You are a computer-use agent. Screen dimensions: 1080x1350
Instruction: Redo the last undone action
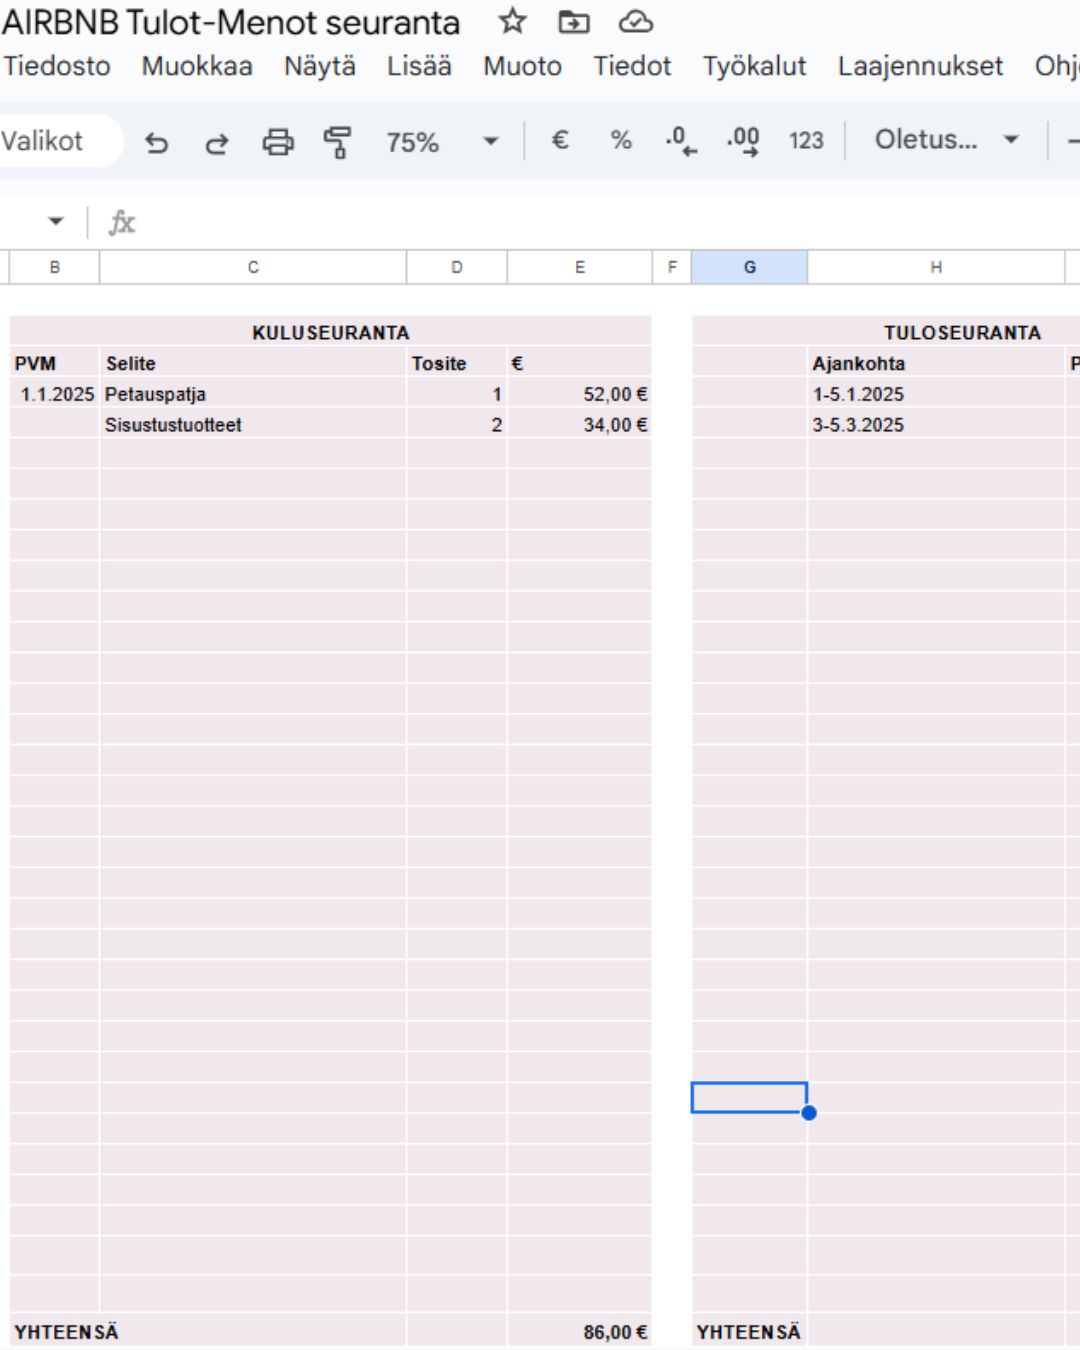[x=216, y=142]
